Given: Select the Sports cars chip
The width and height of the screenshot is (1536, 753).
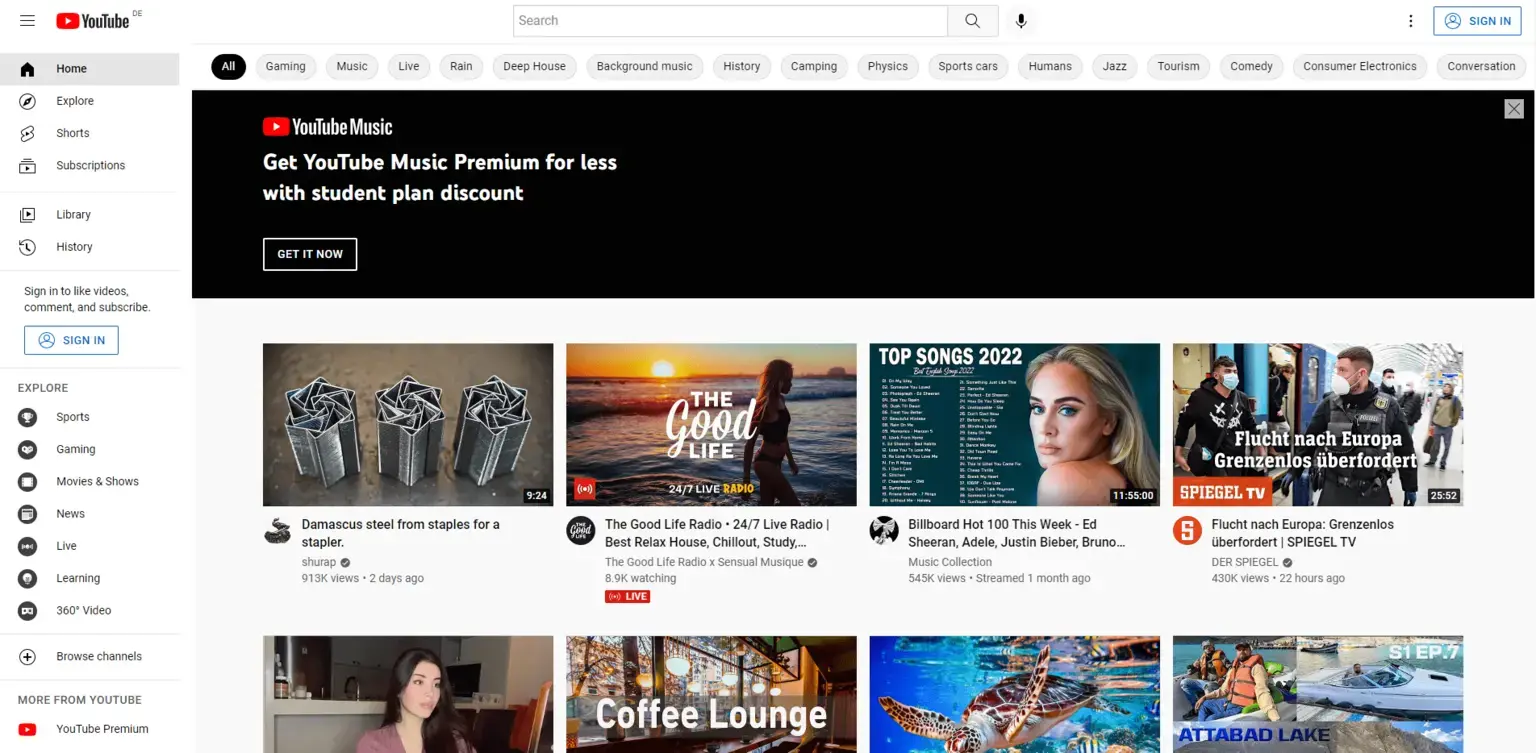Looking at the screenshot, I should pos(968,66).
